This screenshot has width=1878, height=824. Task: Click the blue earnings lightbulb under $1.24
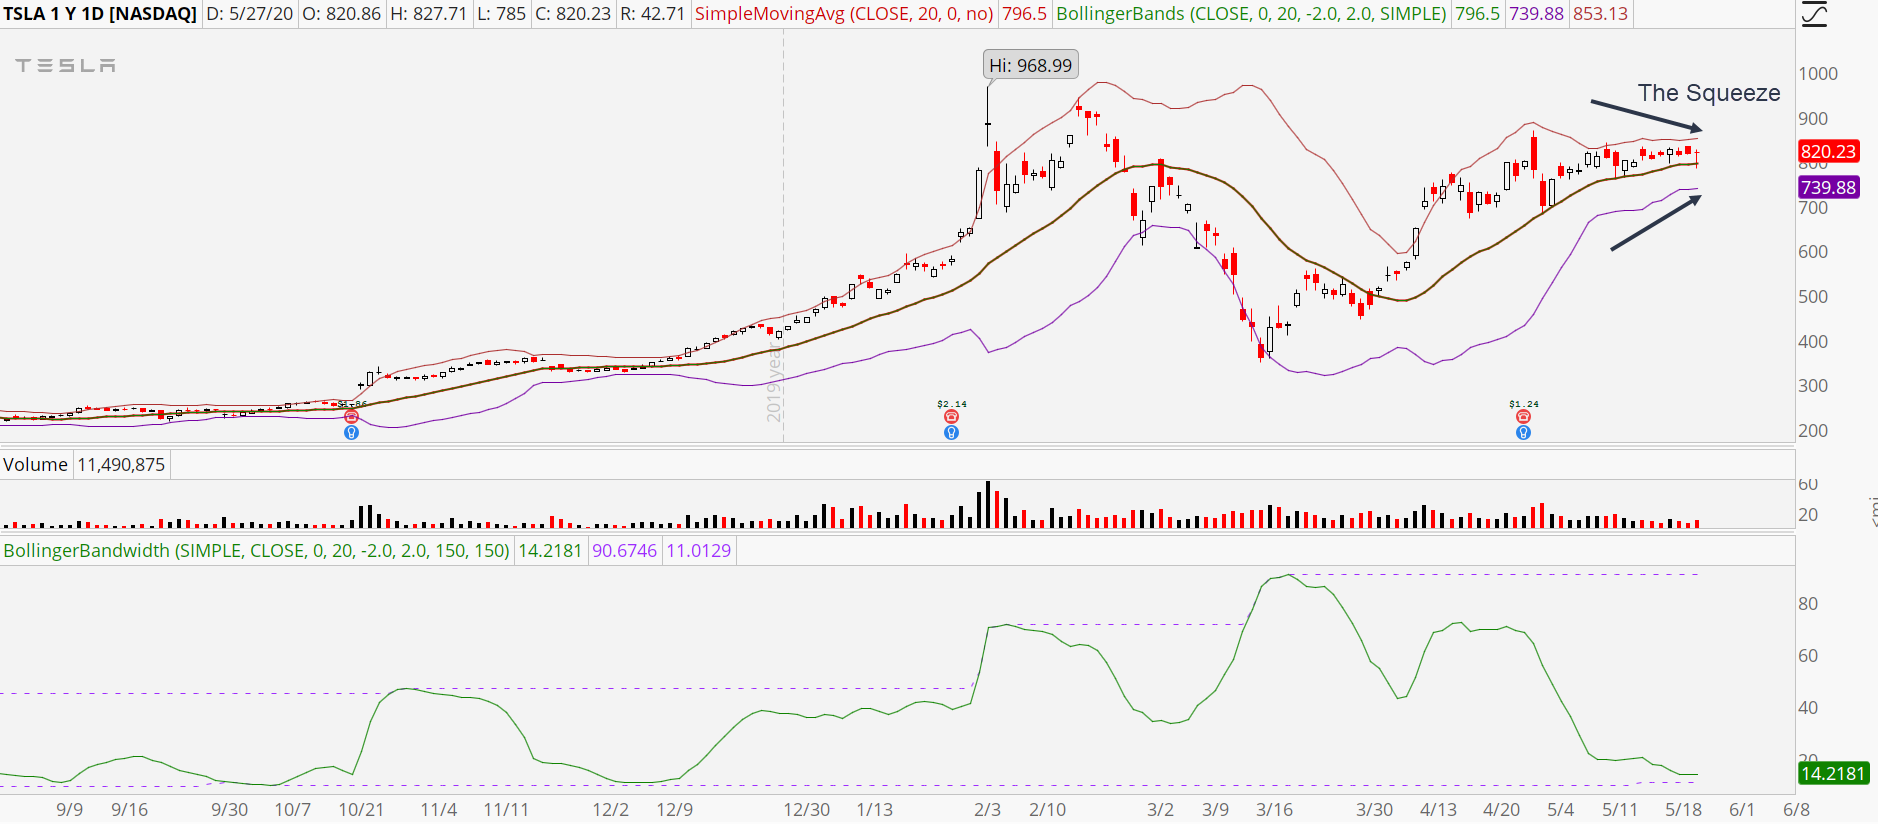pos(1523,433)
